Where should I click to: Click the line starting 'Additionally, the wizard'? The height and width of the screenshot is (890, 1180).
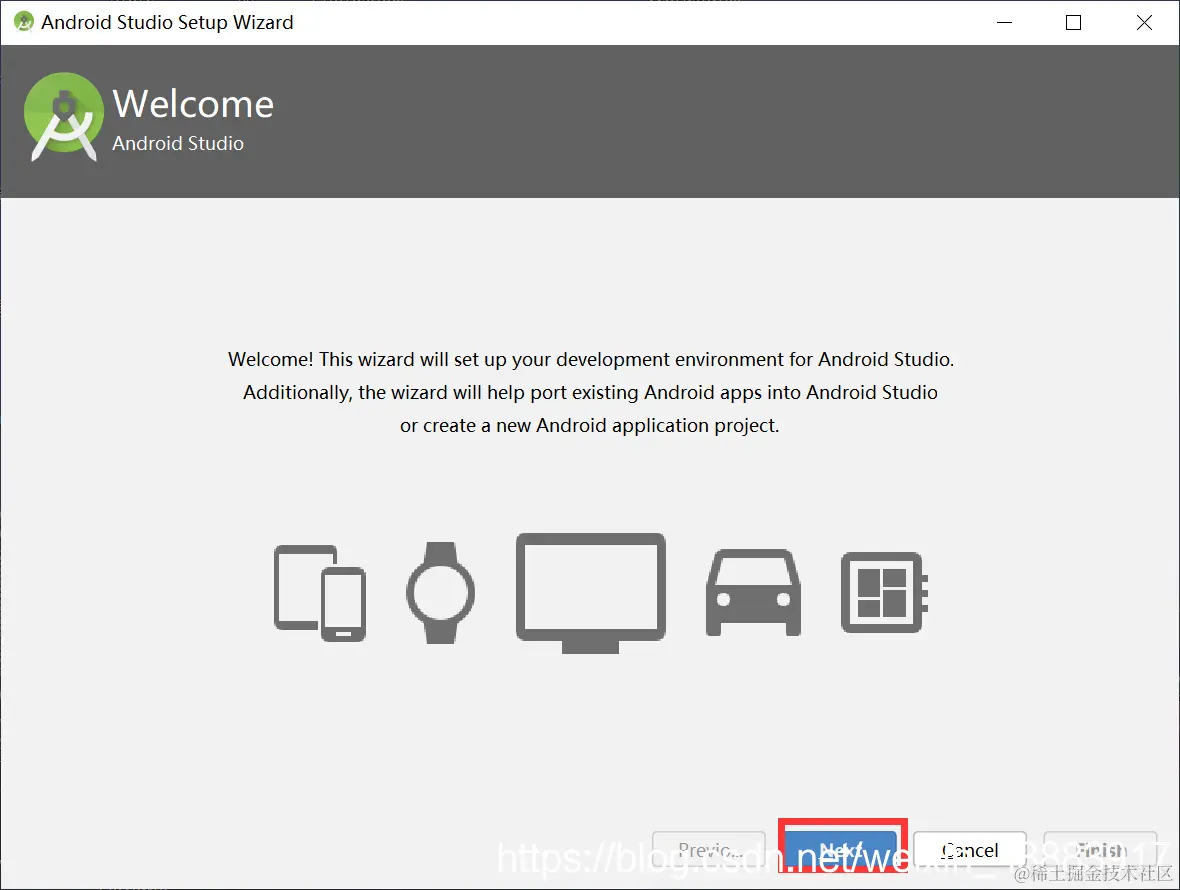pos(590,393)
